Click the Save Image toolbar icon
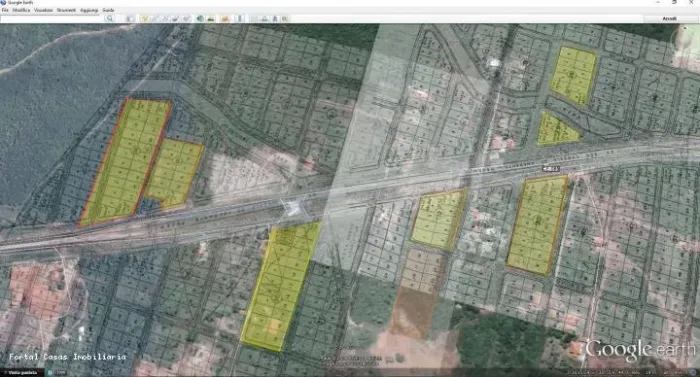The height and width of the screenshot is (377, 700). 275,18
